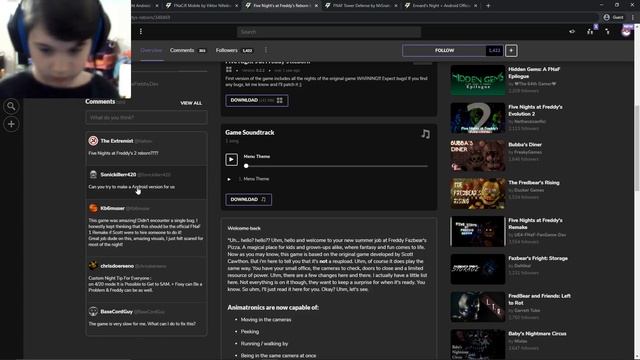The image size is (640, 360).
Task: Click Fazbear's Fright: Storage title link
Action: pyautogui.click(x=538, y=258)
